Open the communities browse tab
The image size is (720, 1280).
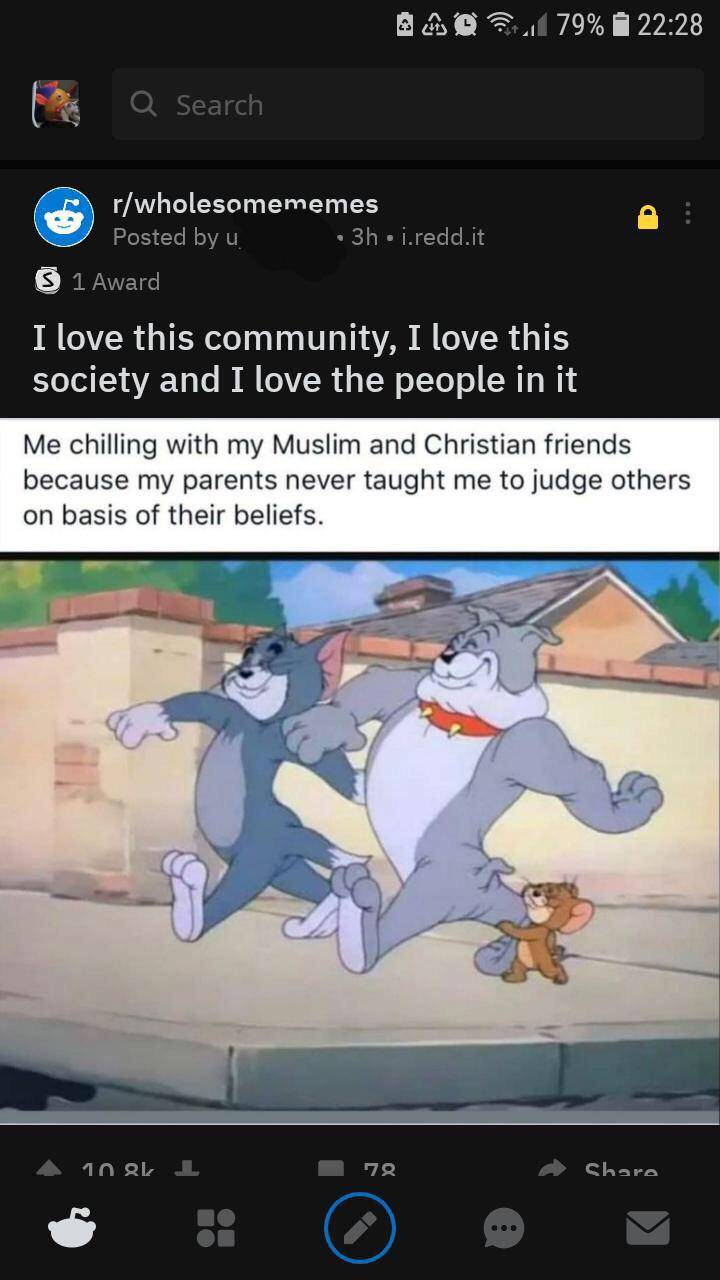pos(216,1228)
